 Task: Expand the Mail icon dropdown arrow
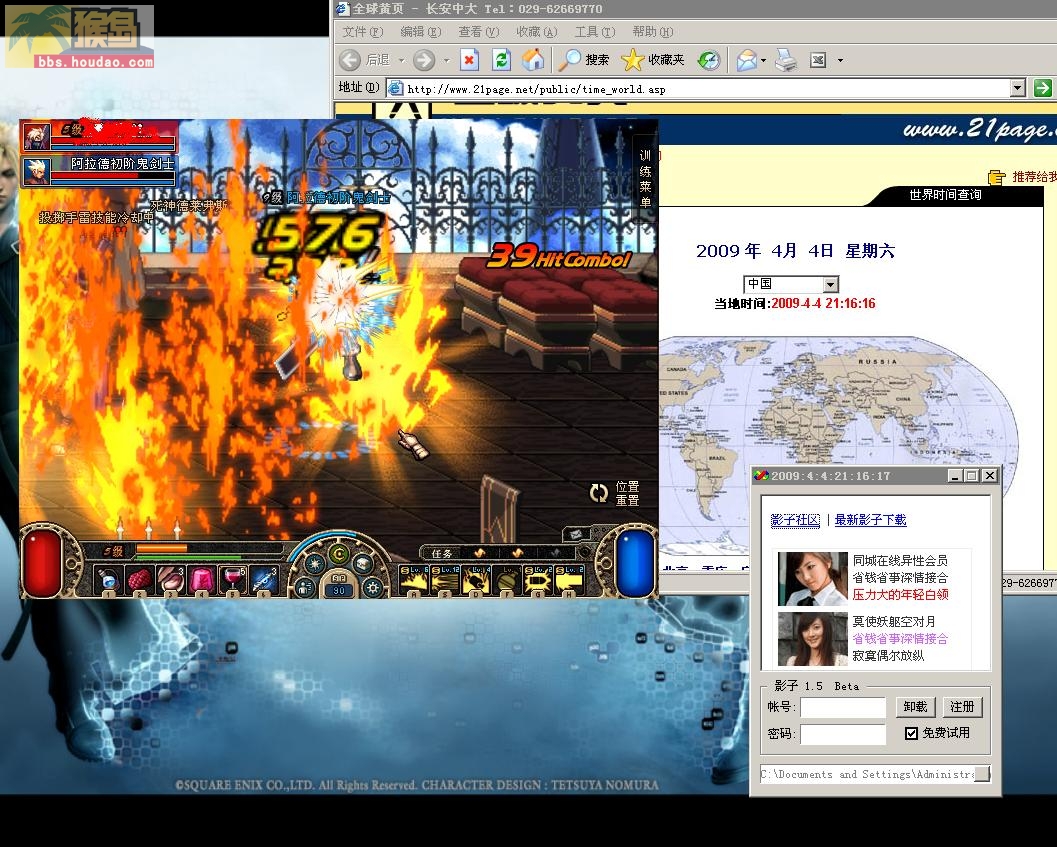click(763, 61)
